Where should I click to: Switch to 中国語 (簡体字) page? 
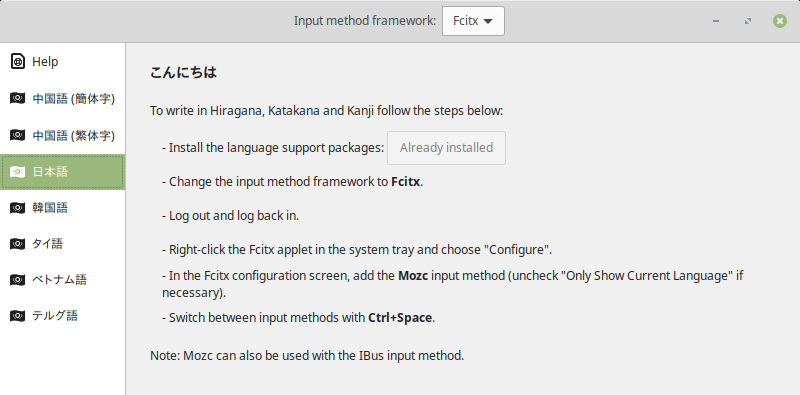(x=62, y=98)
